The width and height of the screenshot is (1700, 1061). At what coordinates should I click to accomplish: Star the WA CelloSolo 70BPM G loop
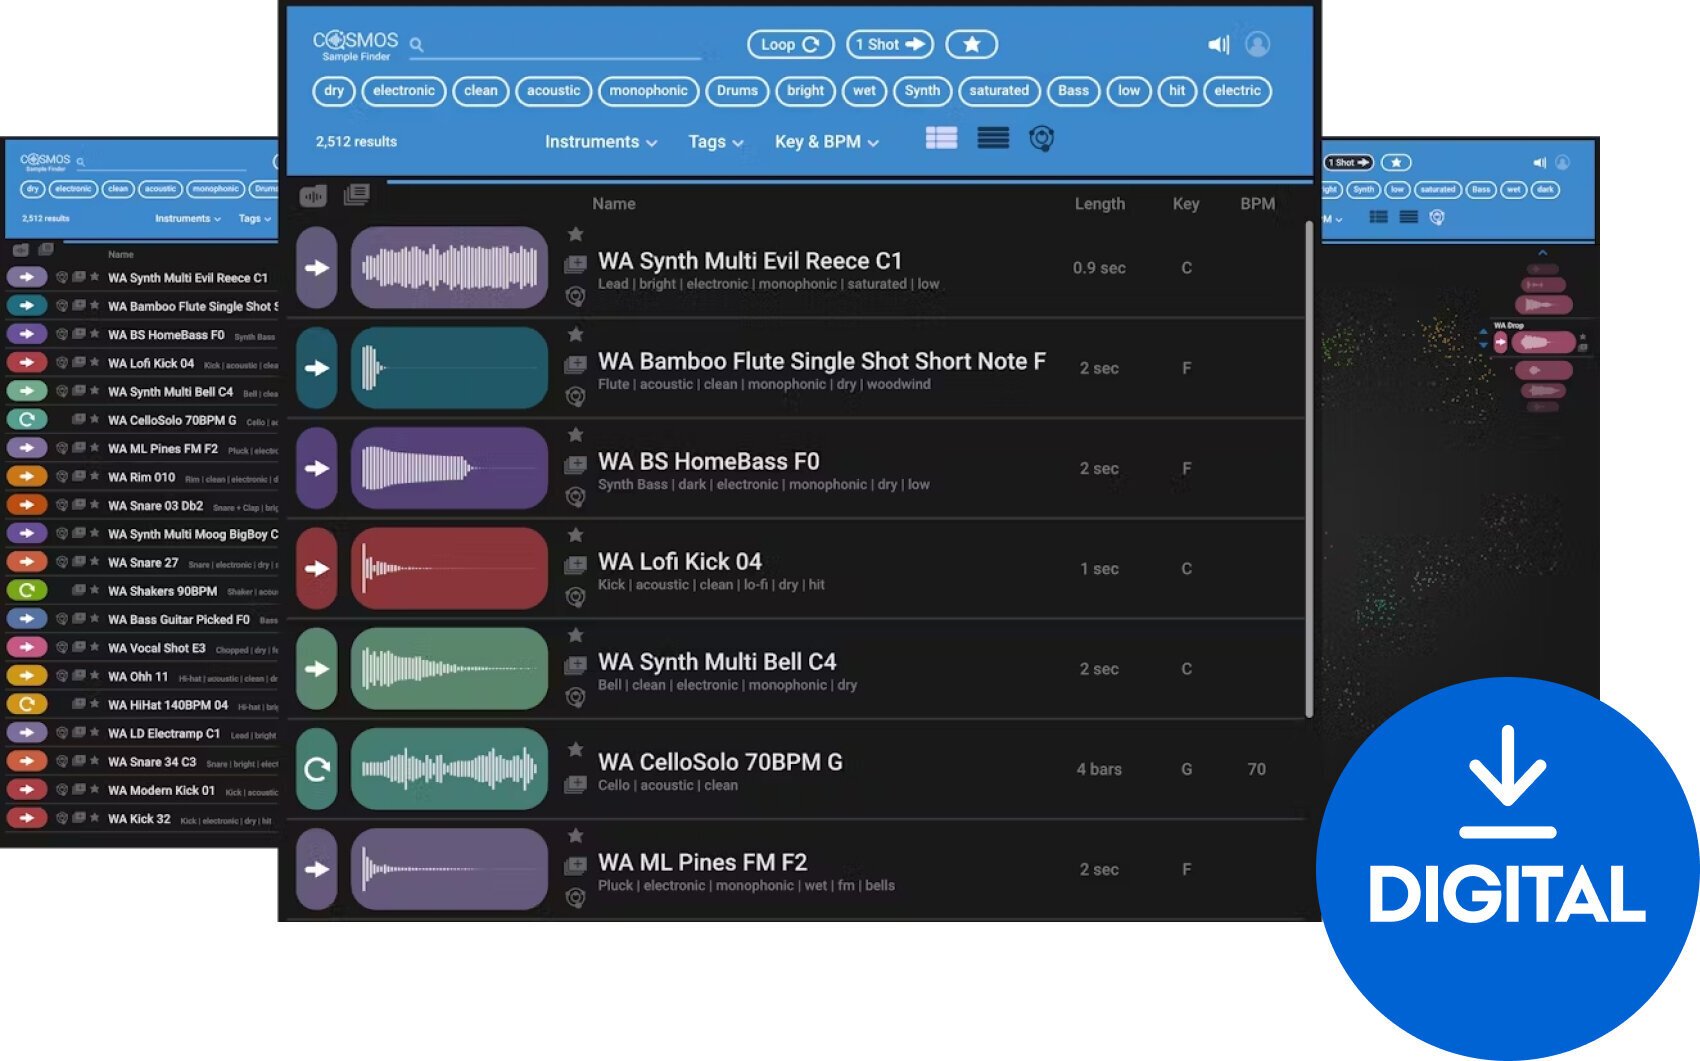575,749
